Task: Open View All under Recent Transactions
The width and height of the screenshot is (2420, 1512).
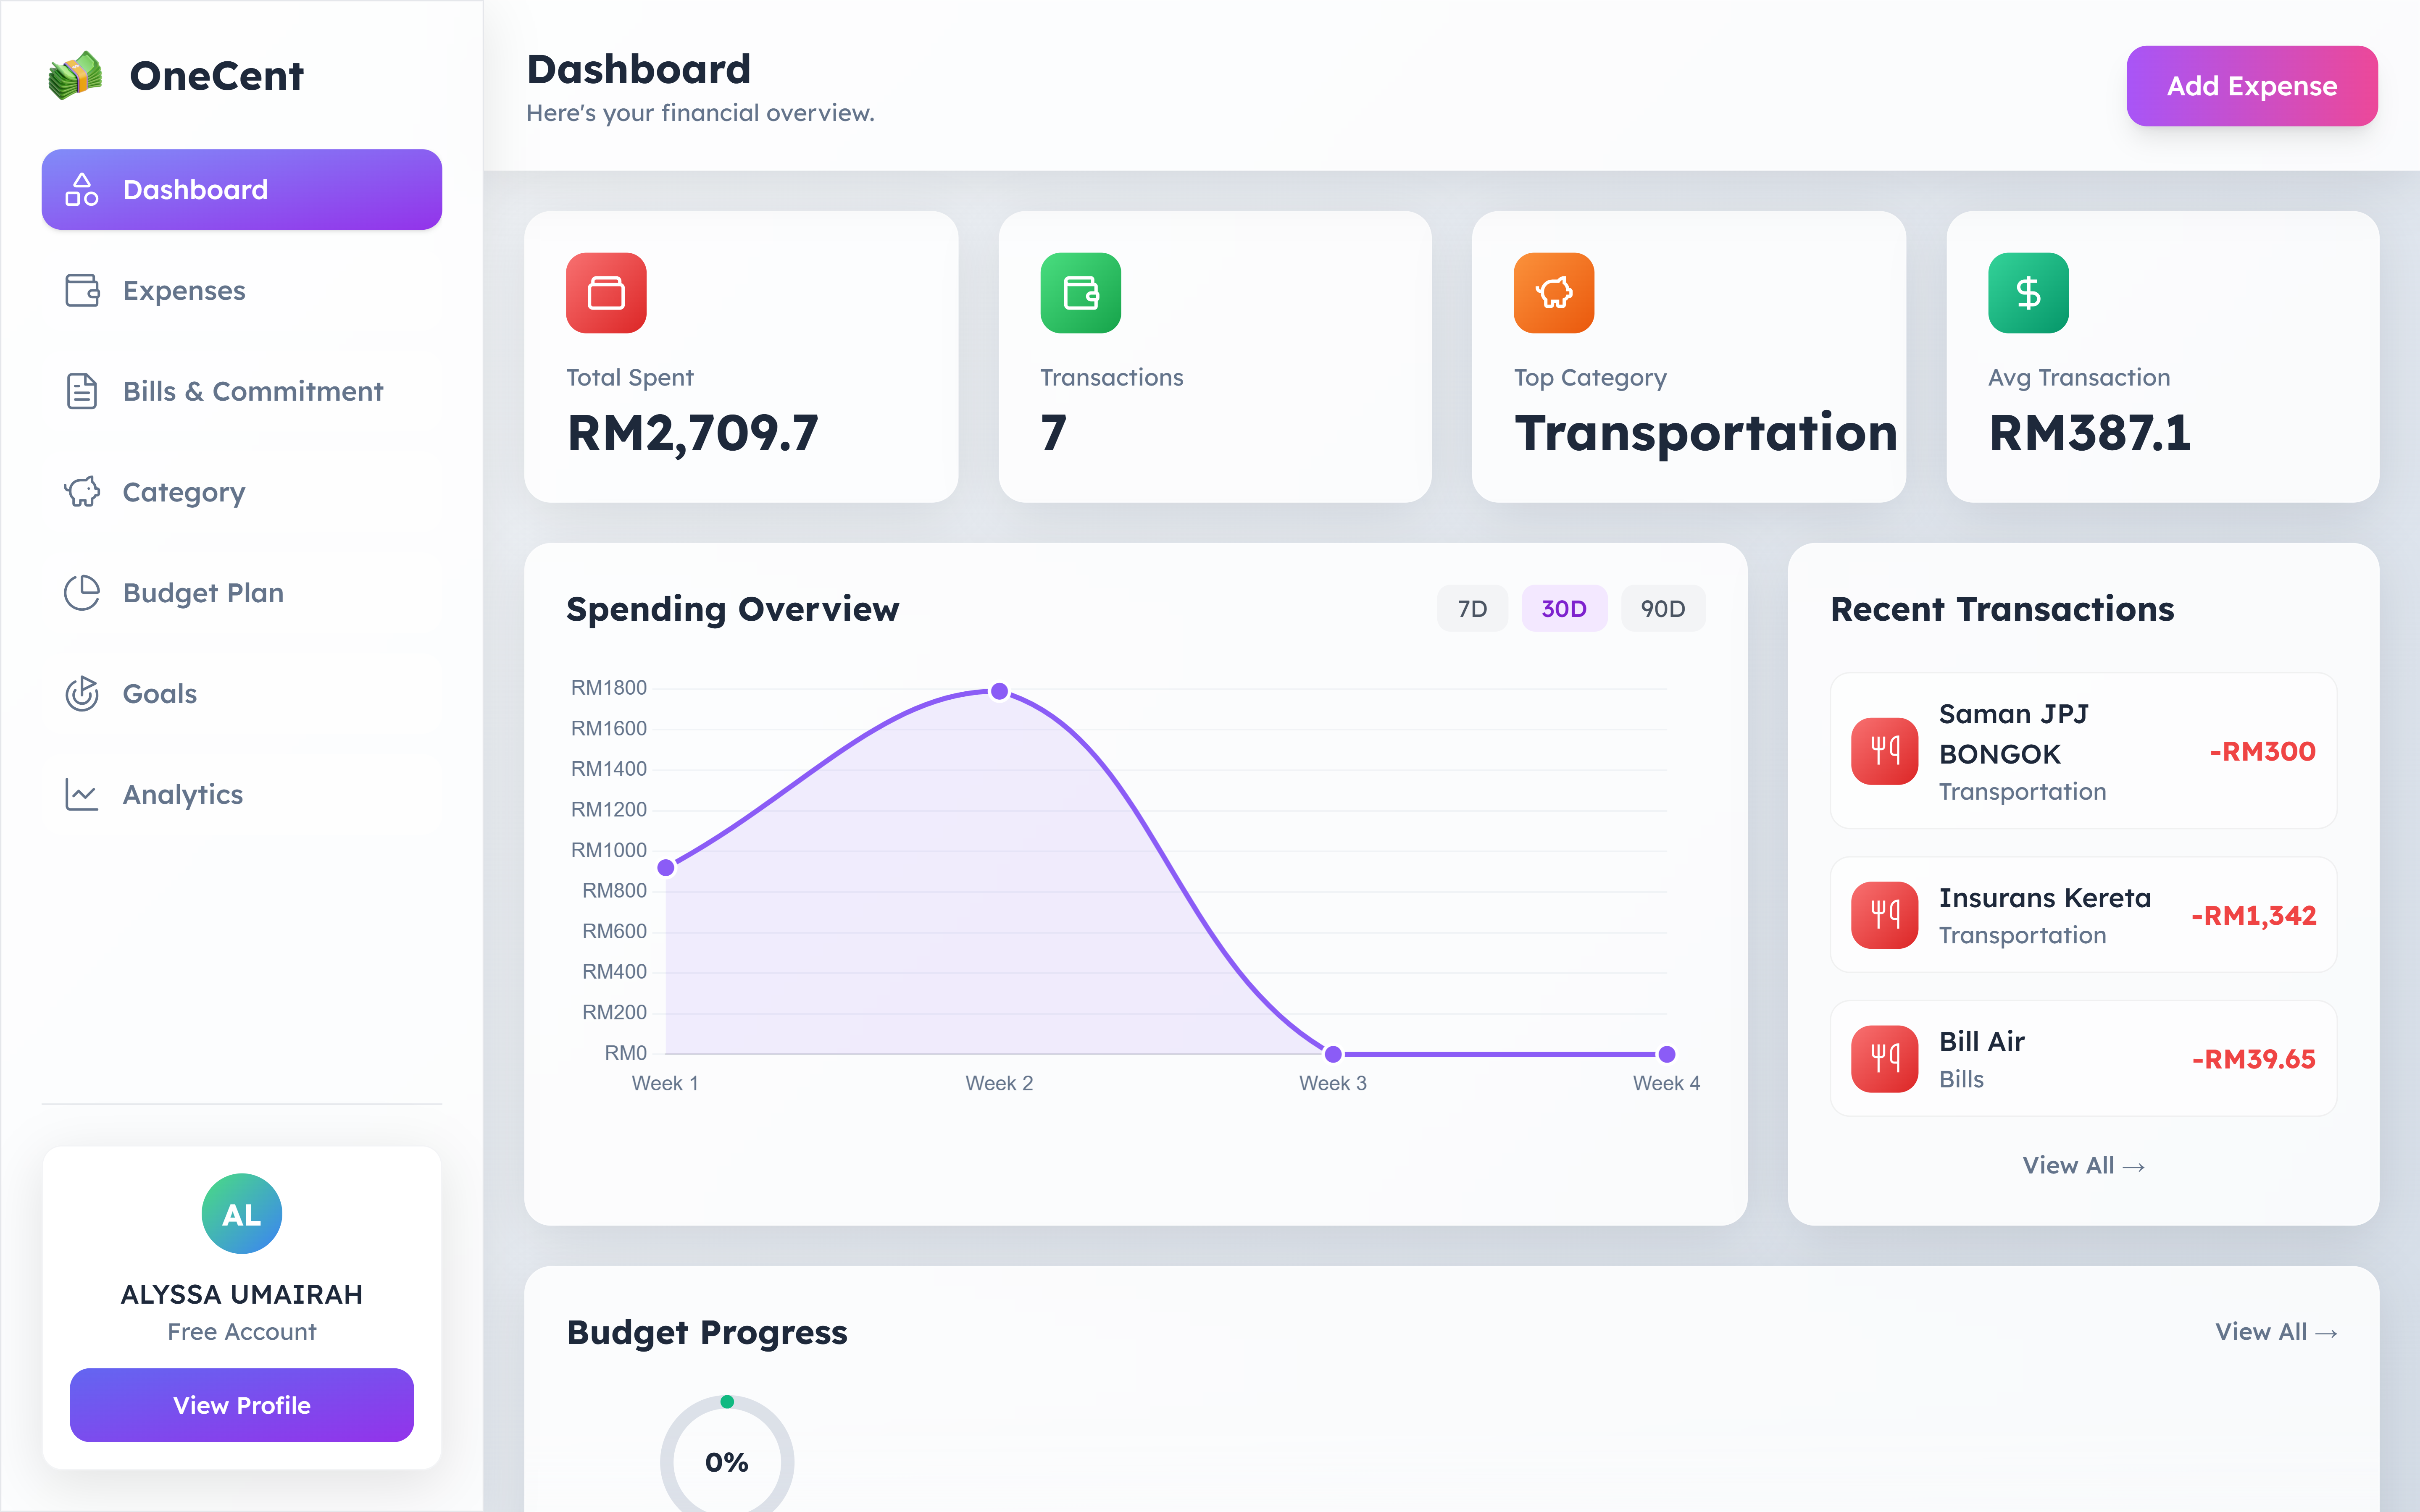Action: [2083, 1166]
